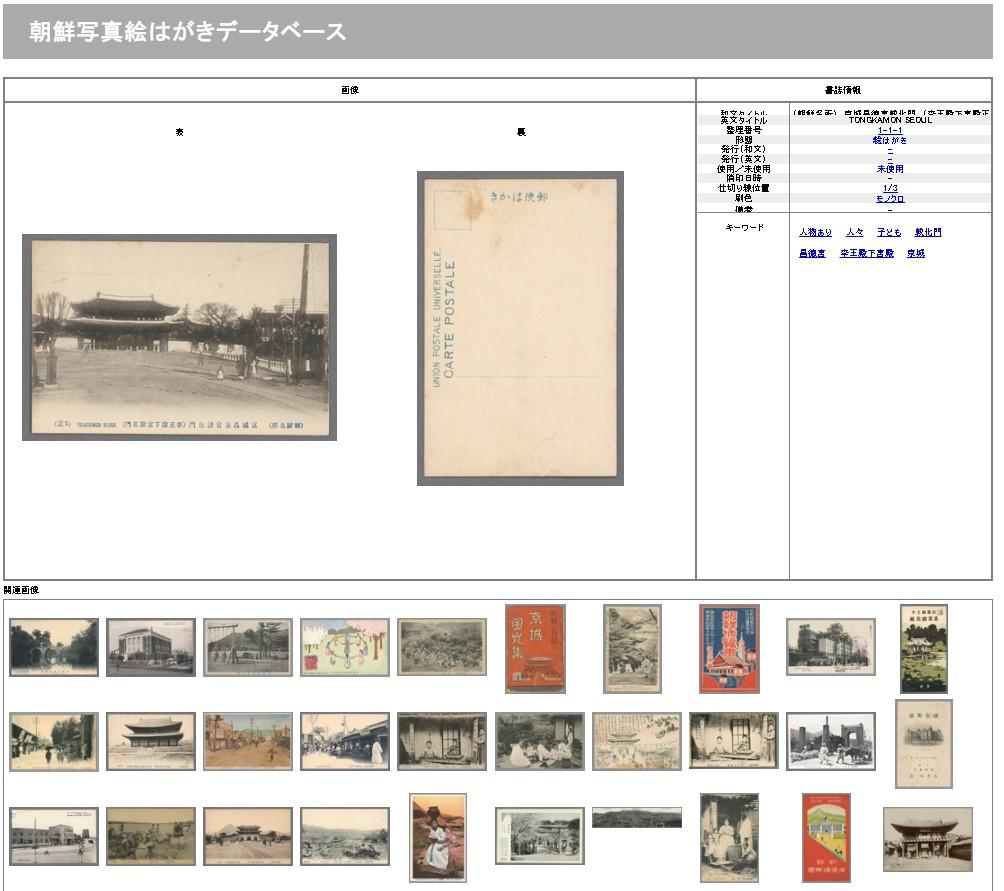
Task: Open the last gate building thumbnail in bottom row
Action: pyautogui.click(x=927, y=839)
